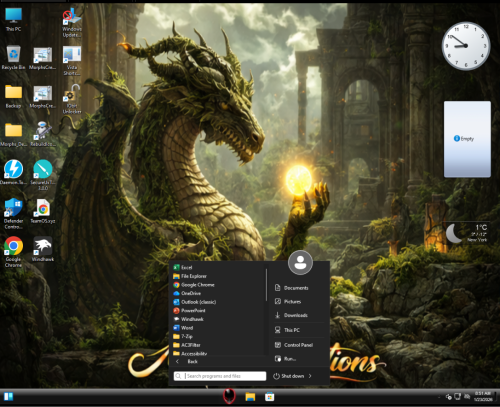Screen dimensions: 500x407
Task: Click the Empty notes gadget
Action: pos(467,139)
